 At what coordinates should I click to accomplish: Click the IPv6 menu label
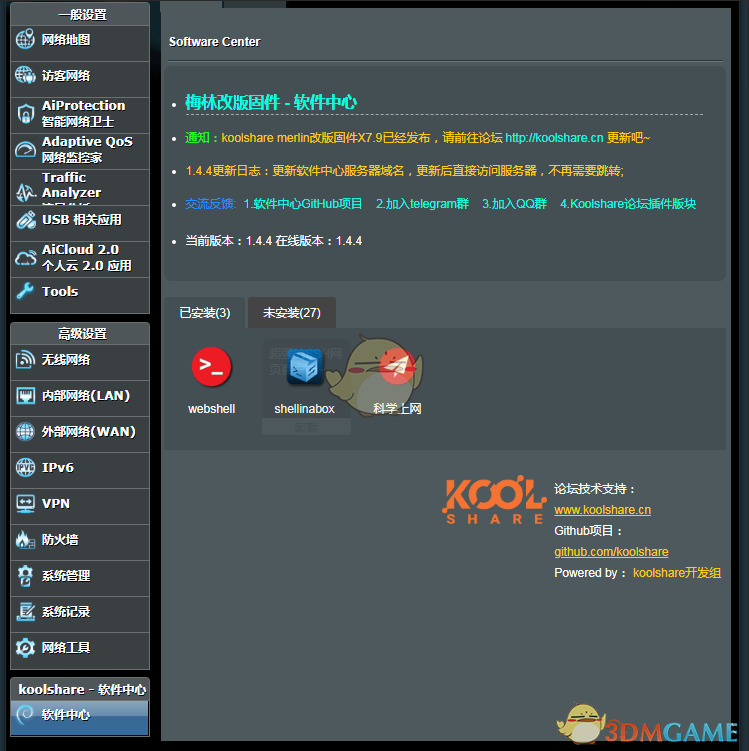(x=57, y=467)
